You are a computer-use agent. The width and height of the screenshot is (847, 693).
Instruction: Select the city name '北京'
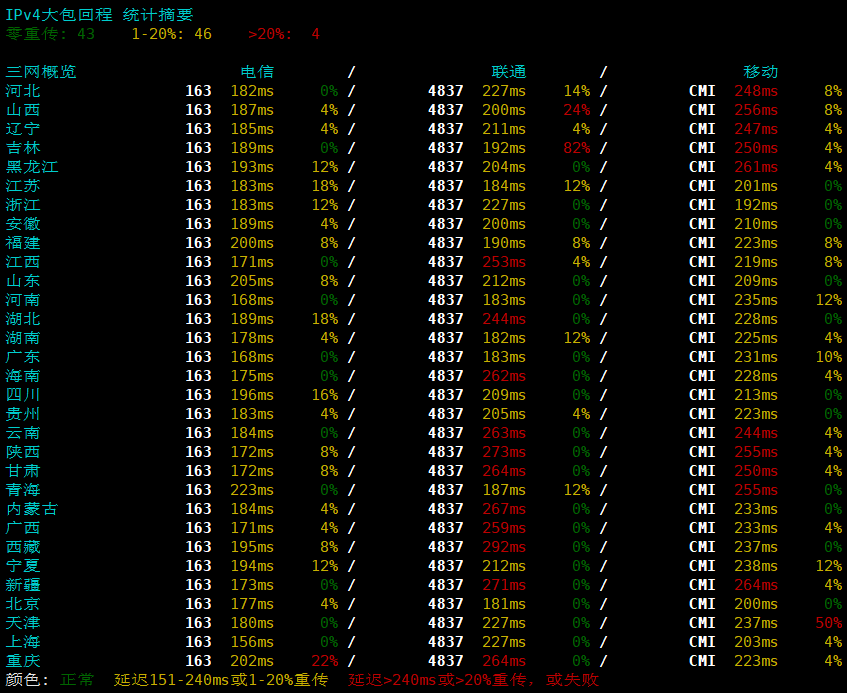(x=23, y=603)
